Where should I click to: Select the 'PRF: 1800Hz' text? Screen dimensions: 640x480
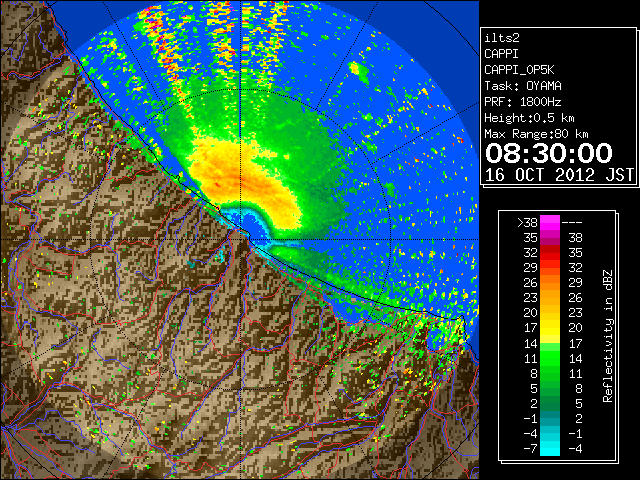pyautogui.click(x=523, y=102)
